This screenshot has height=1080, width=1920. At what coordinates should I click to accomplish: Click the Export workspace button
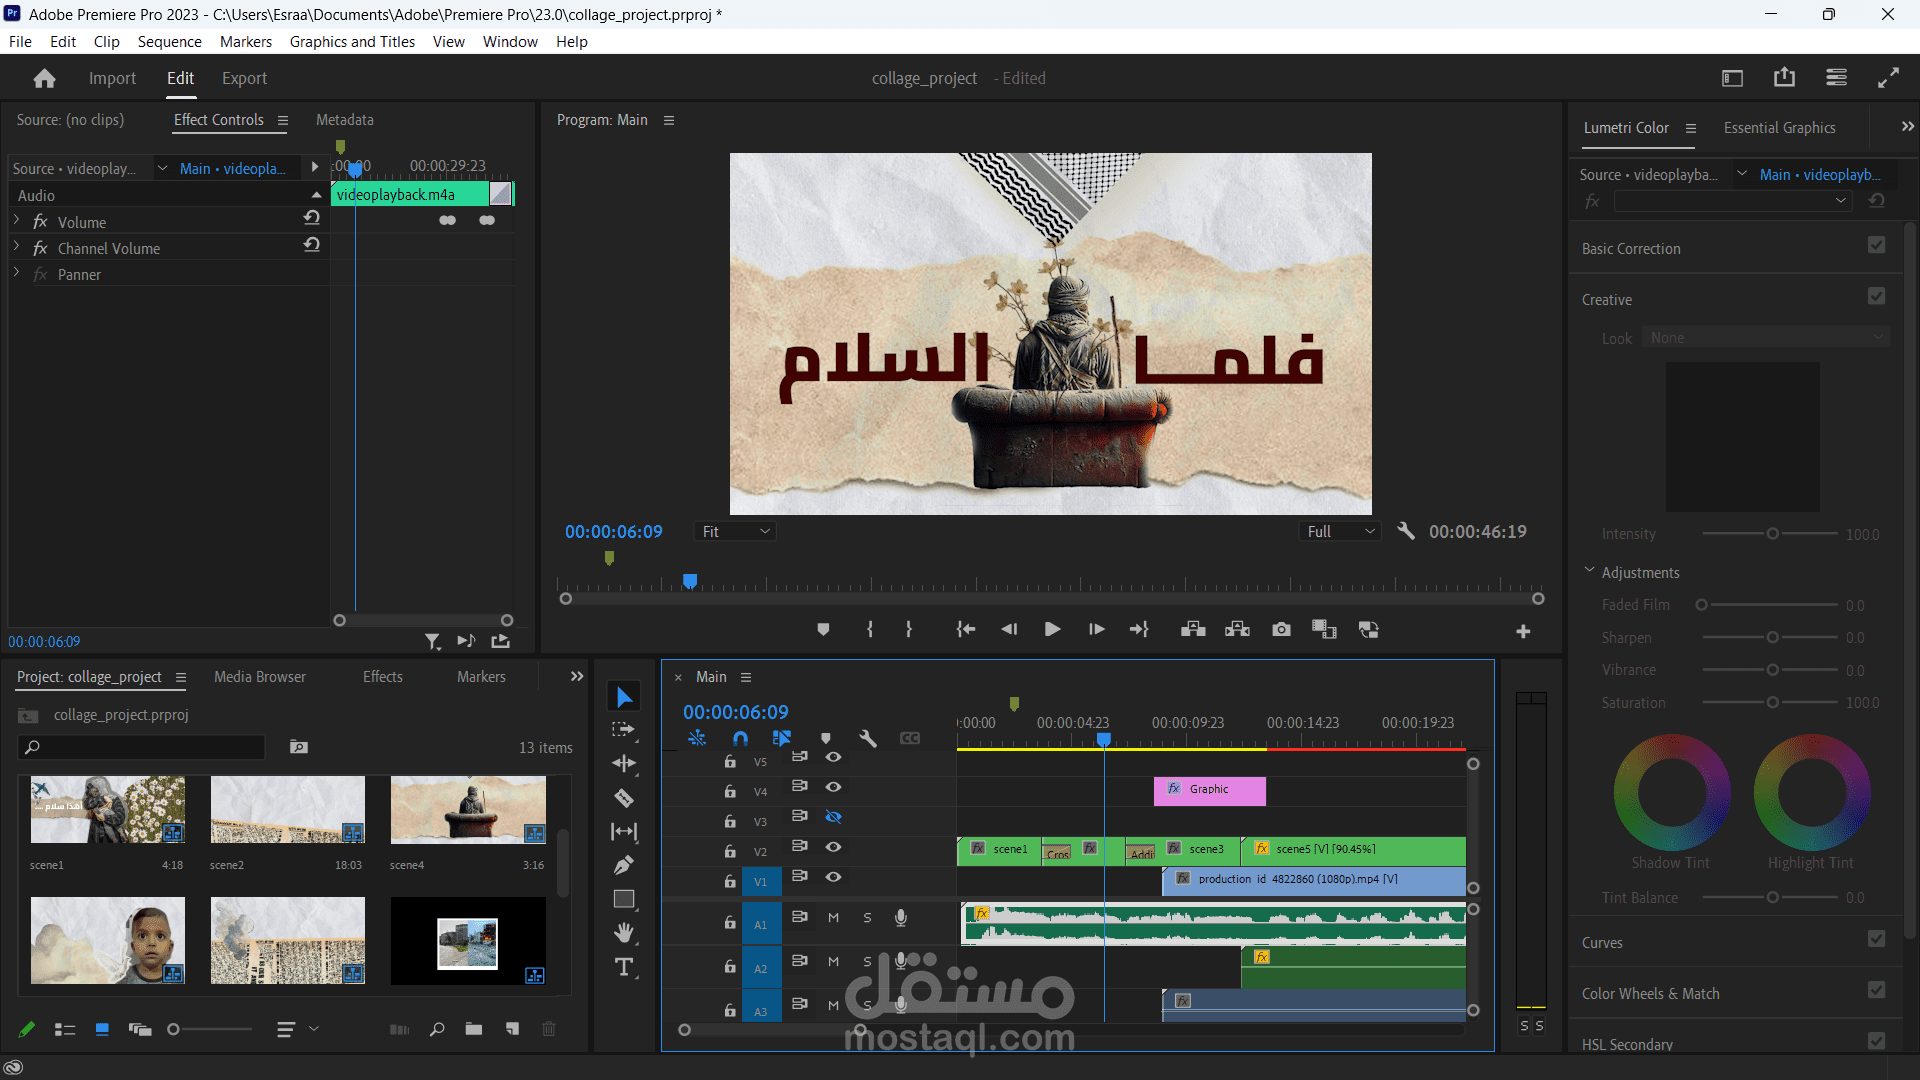click(x=244, y=78)
